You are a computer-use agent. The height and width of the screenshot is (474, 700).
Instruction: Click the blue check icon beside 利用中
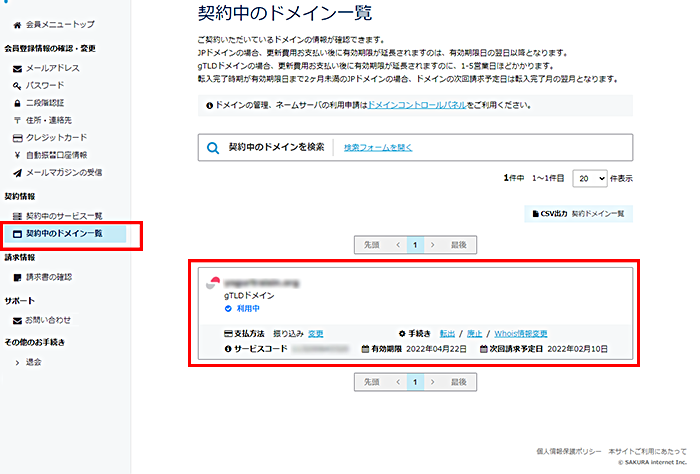coord(228,308)
